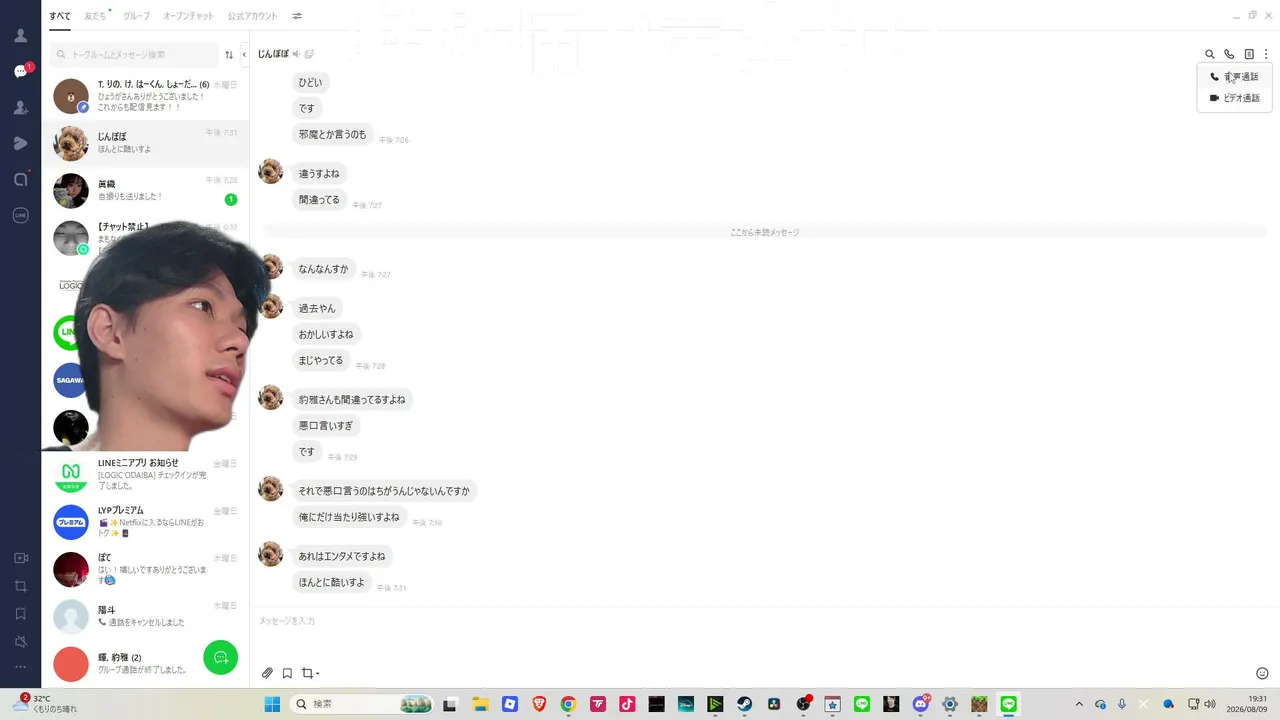Click the 邪魔とか言うのも message bubble
Screen dimensions: 1280x720
tap(332, 134)
